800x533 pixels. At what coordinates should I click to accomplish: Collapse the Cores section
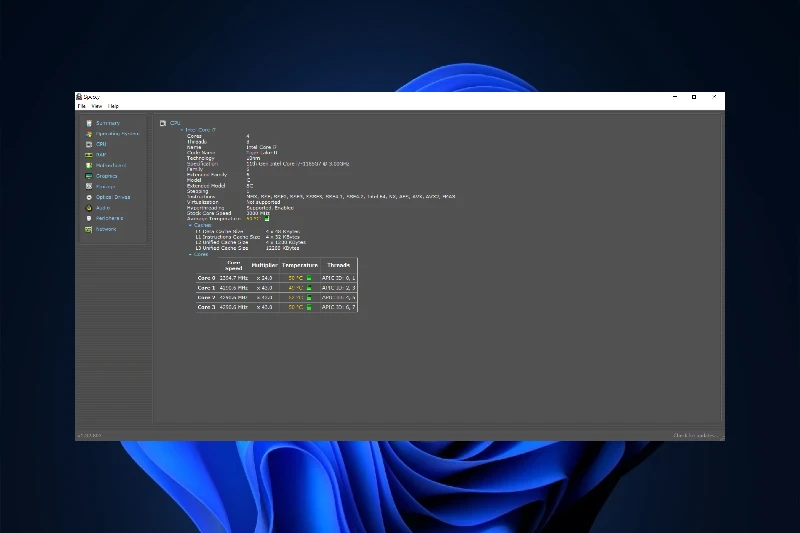[190, 254]
